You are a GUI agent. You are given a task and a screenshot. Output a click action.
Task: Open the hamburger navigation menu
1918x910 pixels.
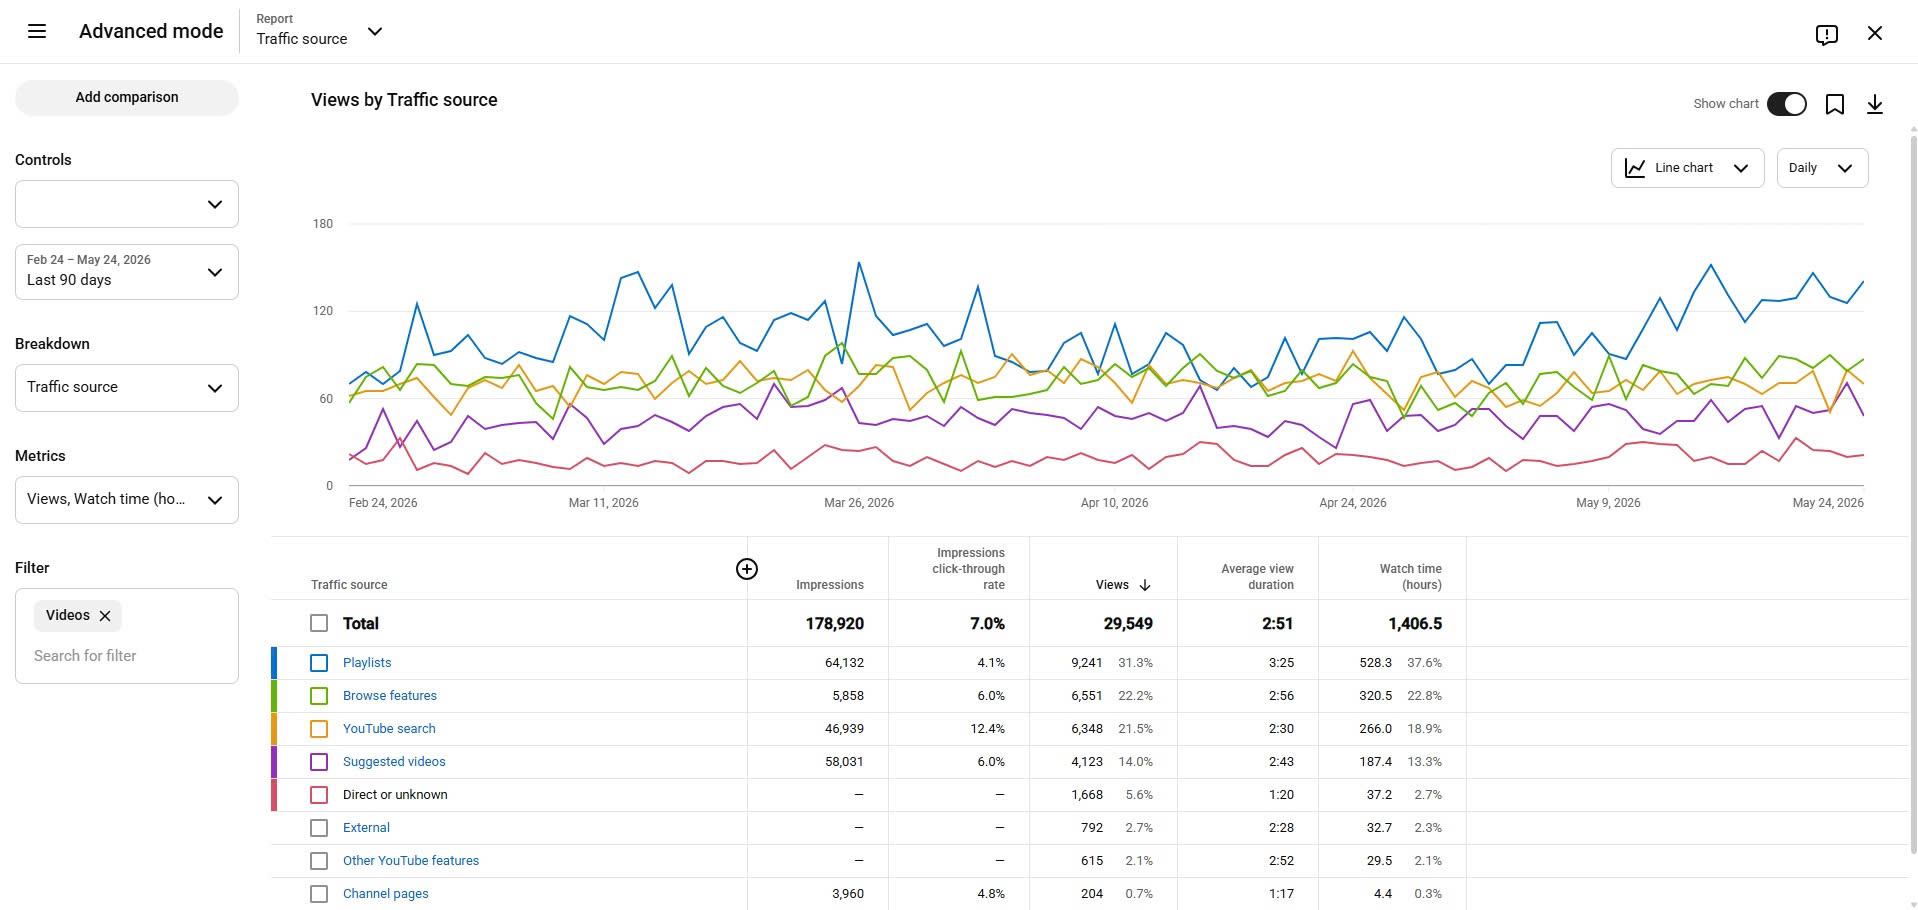point(37,31)
